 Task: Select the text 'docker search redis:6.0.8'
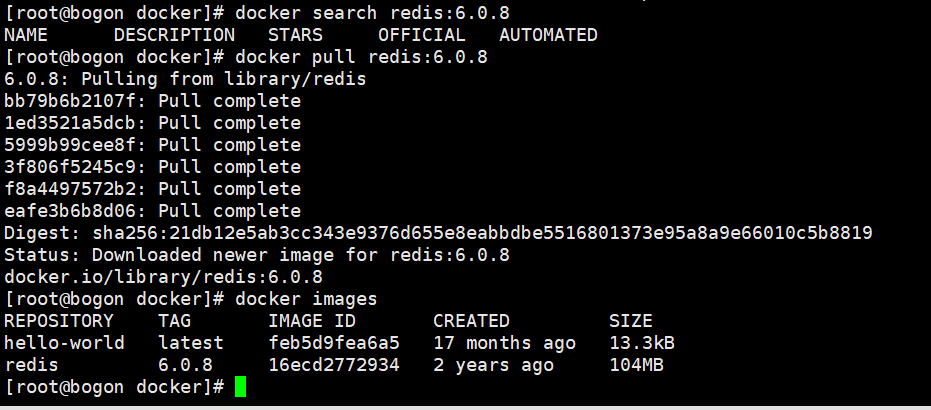[x=372, y=13]
